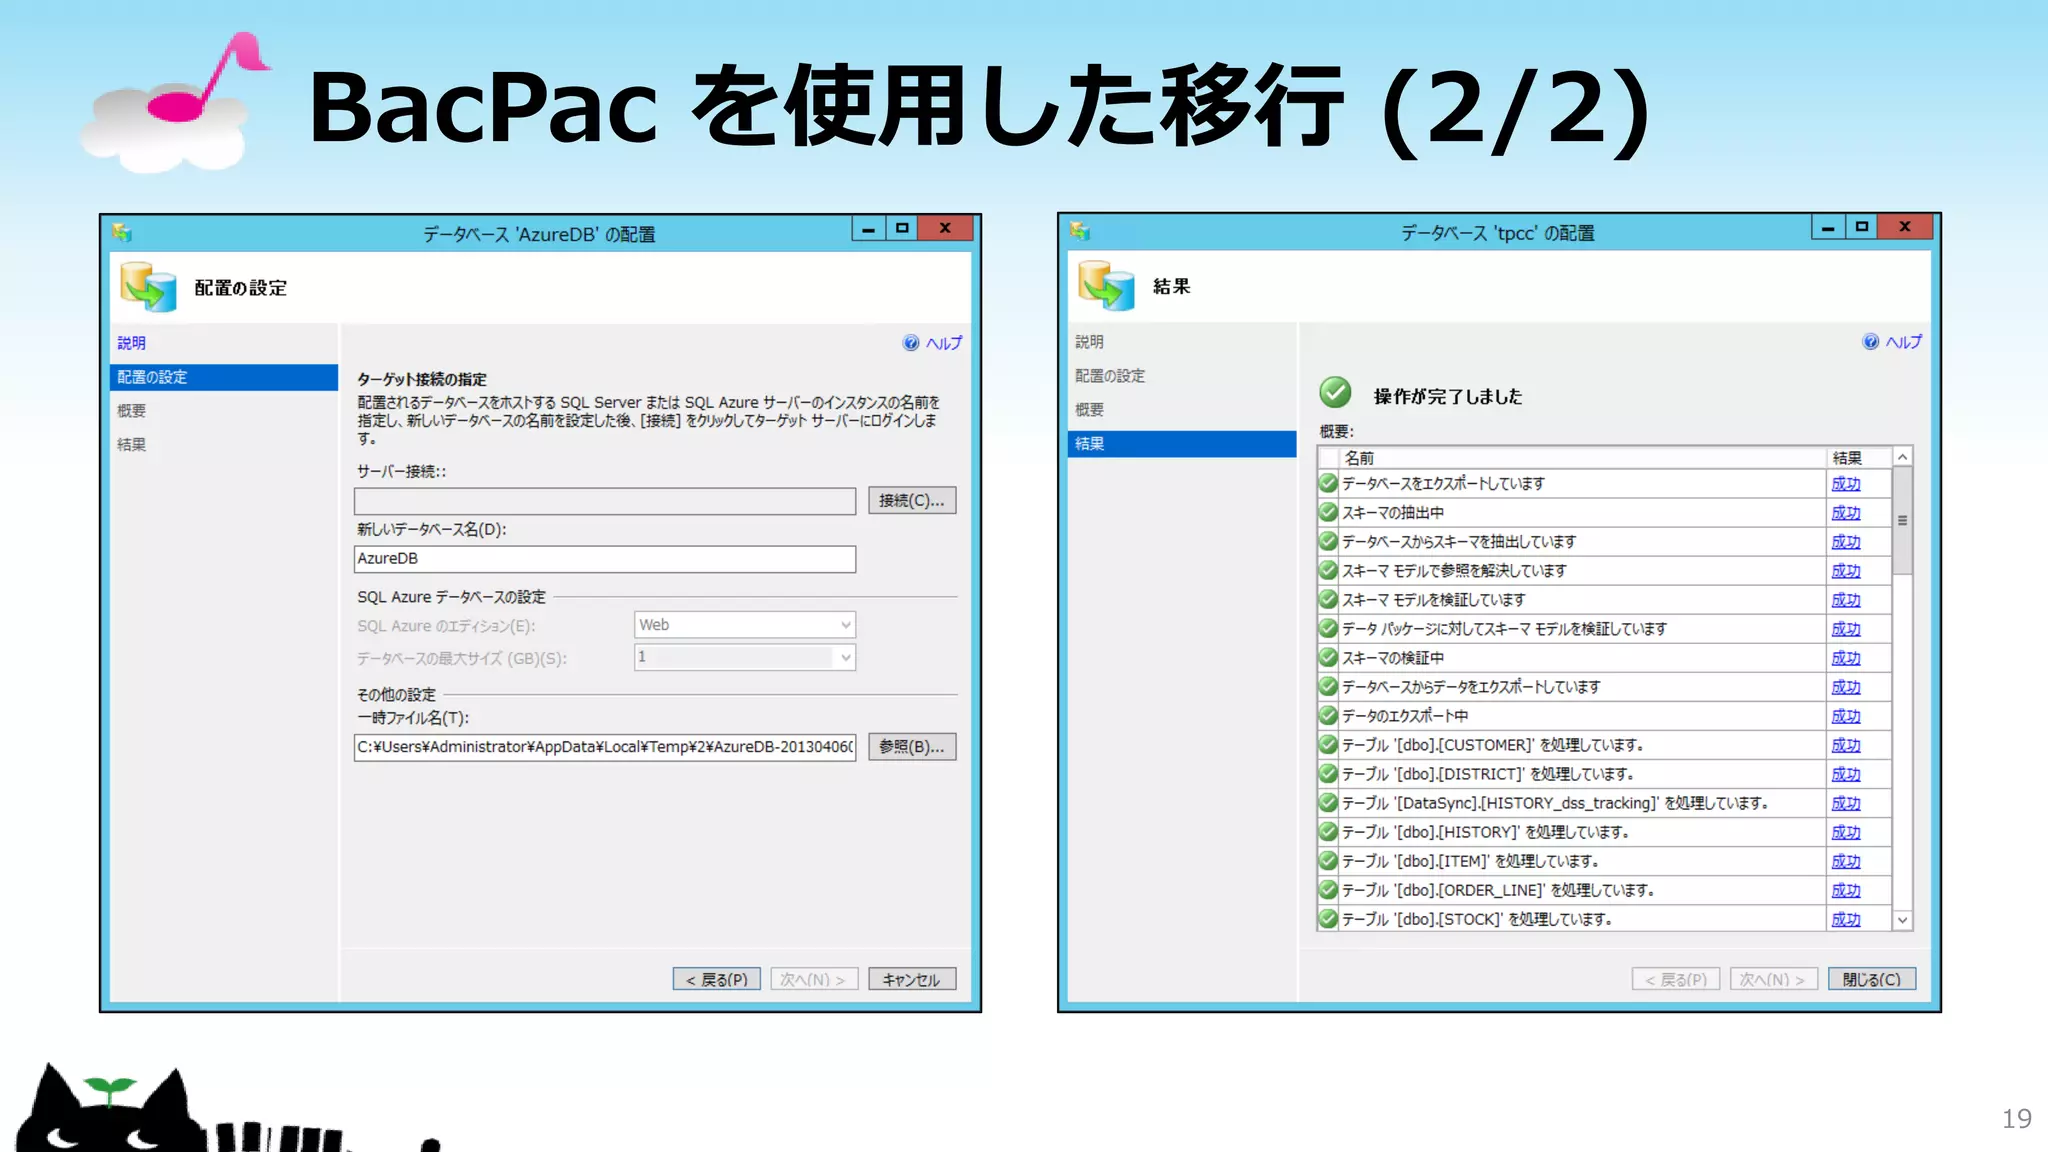2048x1152 pixels.
Task: Click the database icon beside 結果 heading
Action: point(1106,286)
